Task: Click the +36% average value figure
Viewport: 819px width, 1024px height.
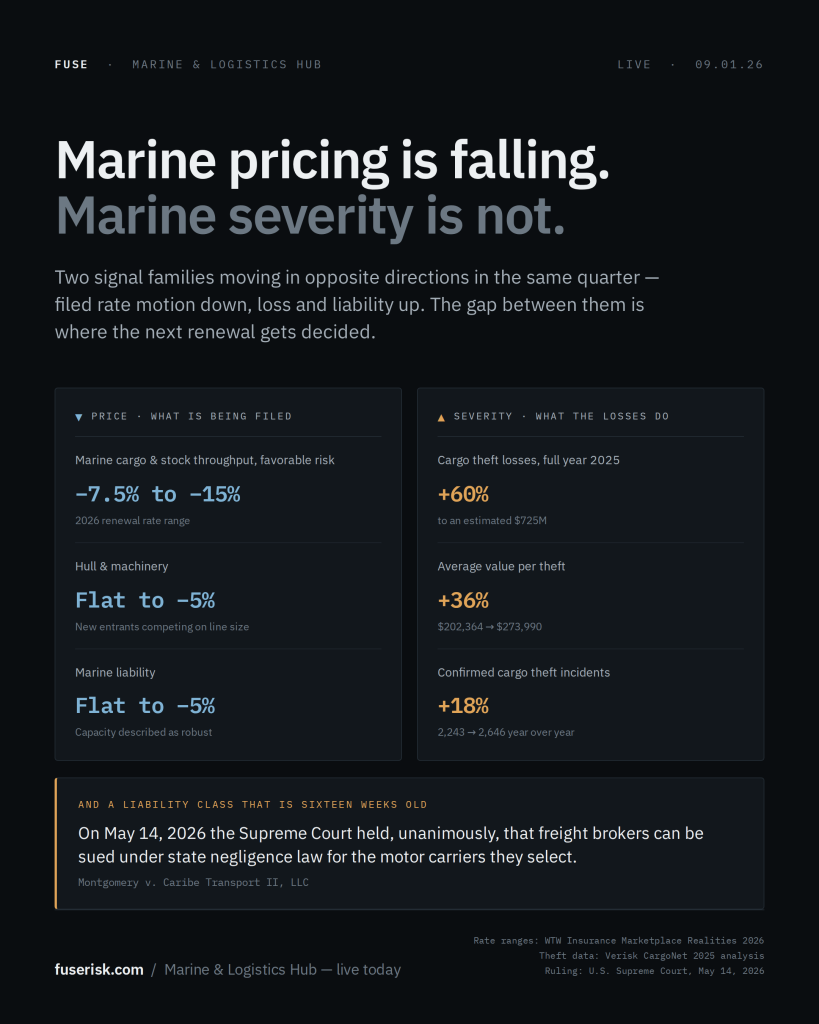Action: [x=463, y=600]
